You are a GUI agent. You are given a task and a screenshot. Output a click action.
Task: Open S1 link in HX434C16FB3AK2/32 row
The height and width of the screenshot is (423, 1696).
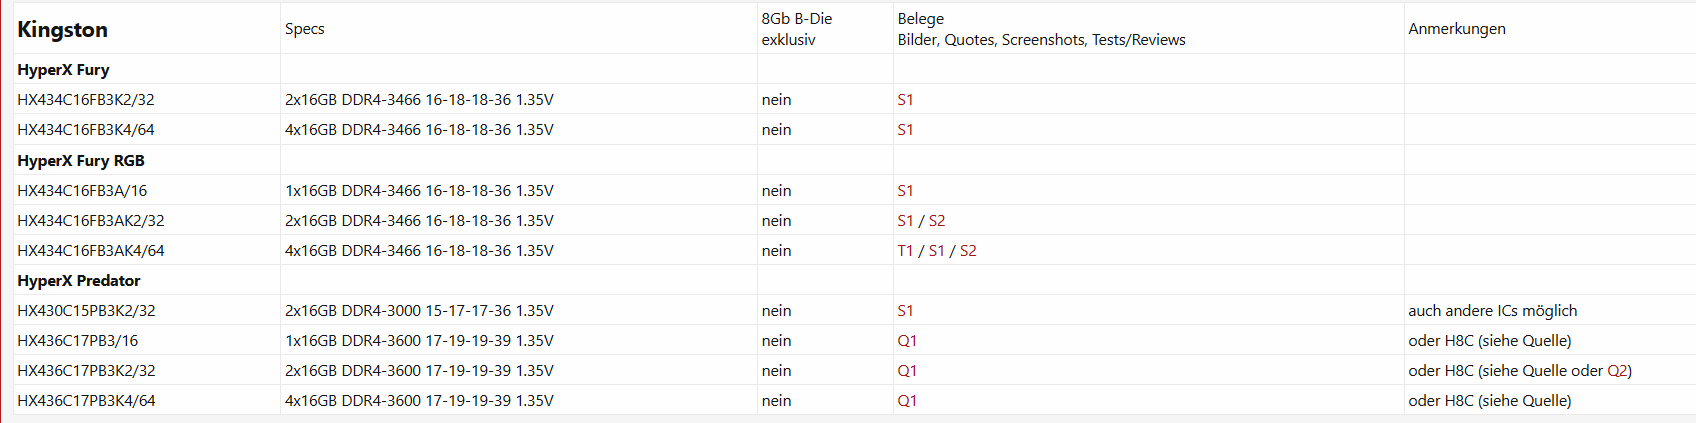point(905,221)
